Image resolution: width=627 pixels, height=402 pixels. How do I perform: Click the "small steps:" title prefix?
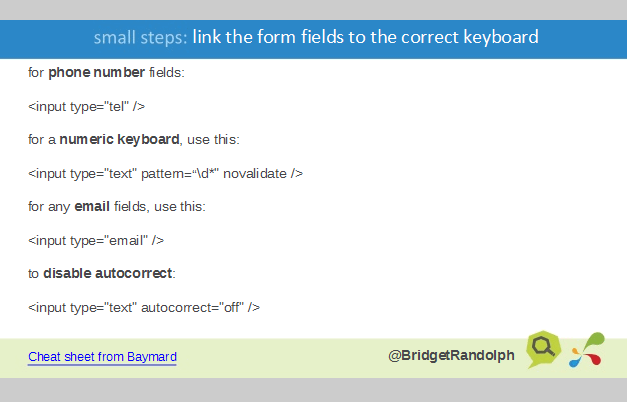coord(140,38)
